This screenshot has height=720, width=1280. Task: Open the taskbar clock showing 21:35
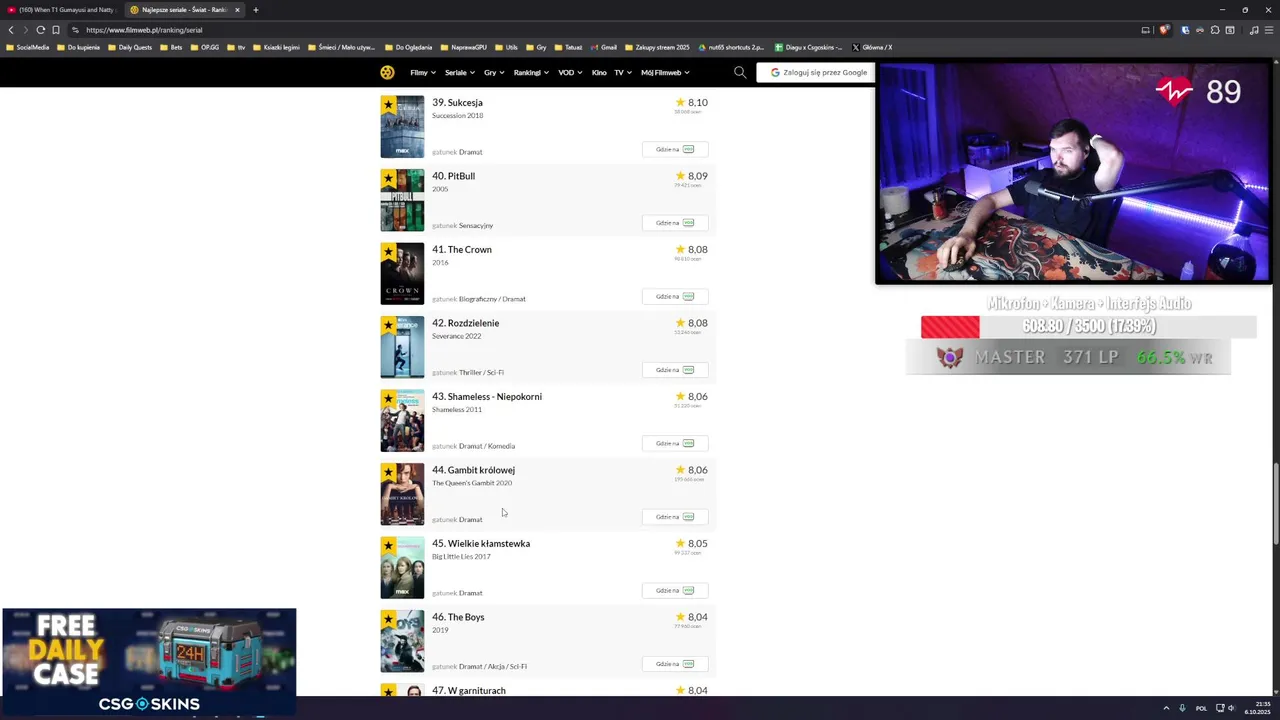coord(1257,708)
